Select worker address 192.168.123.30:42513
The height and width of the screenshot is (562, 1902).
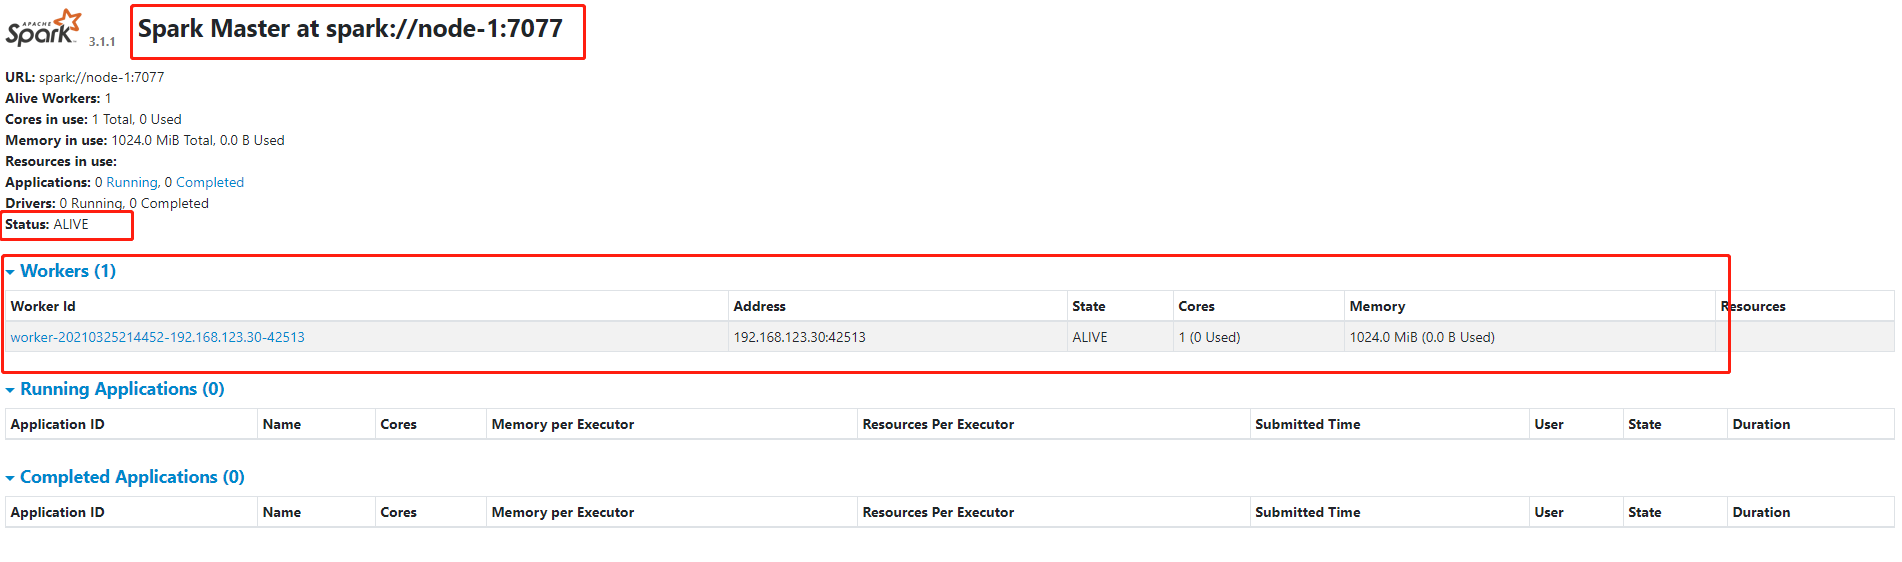click(799, 337)
